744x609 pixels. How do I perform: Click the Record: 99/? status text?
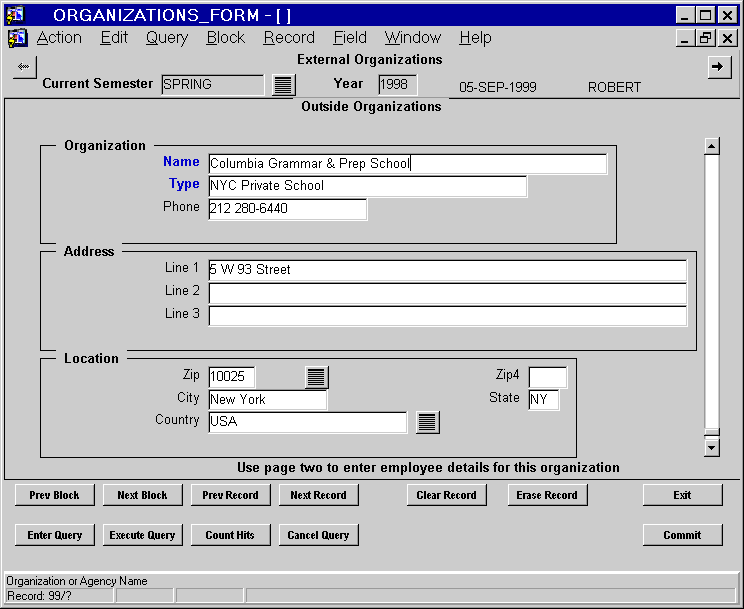[39, 596]
